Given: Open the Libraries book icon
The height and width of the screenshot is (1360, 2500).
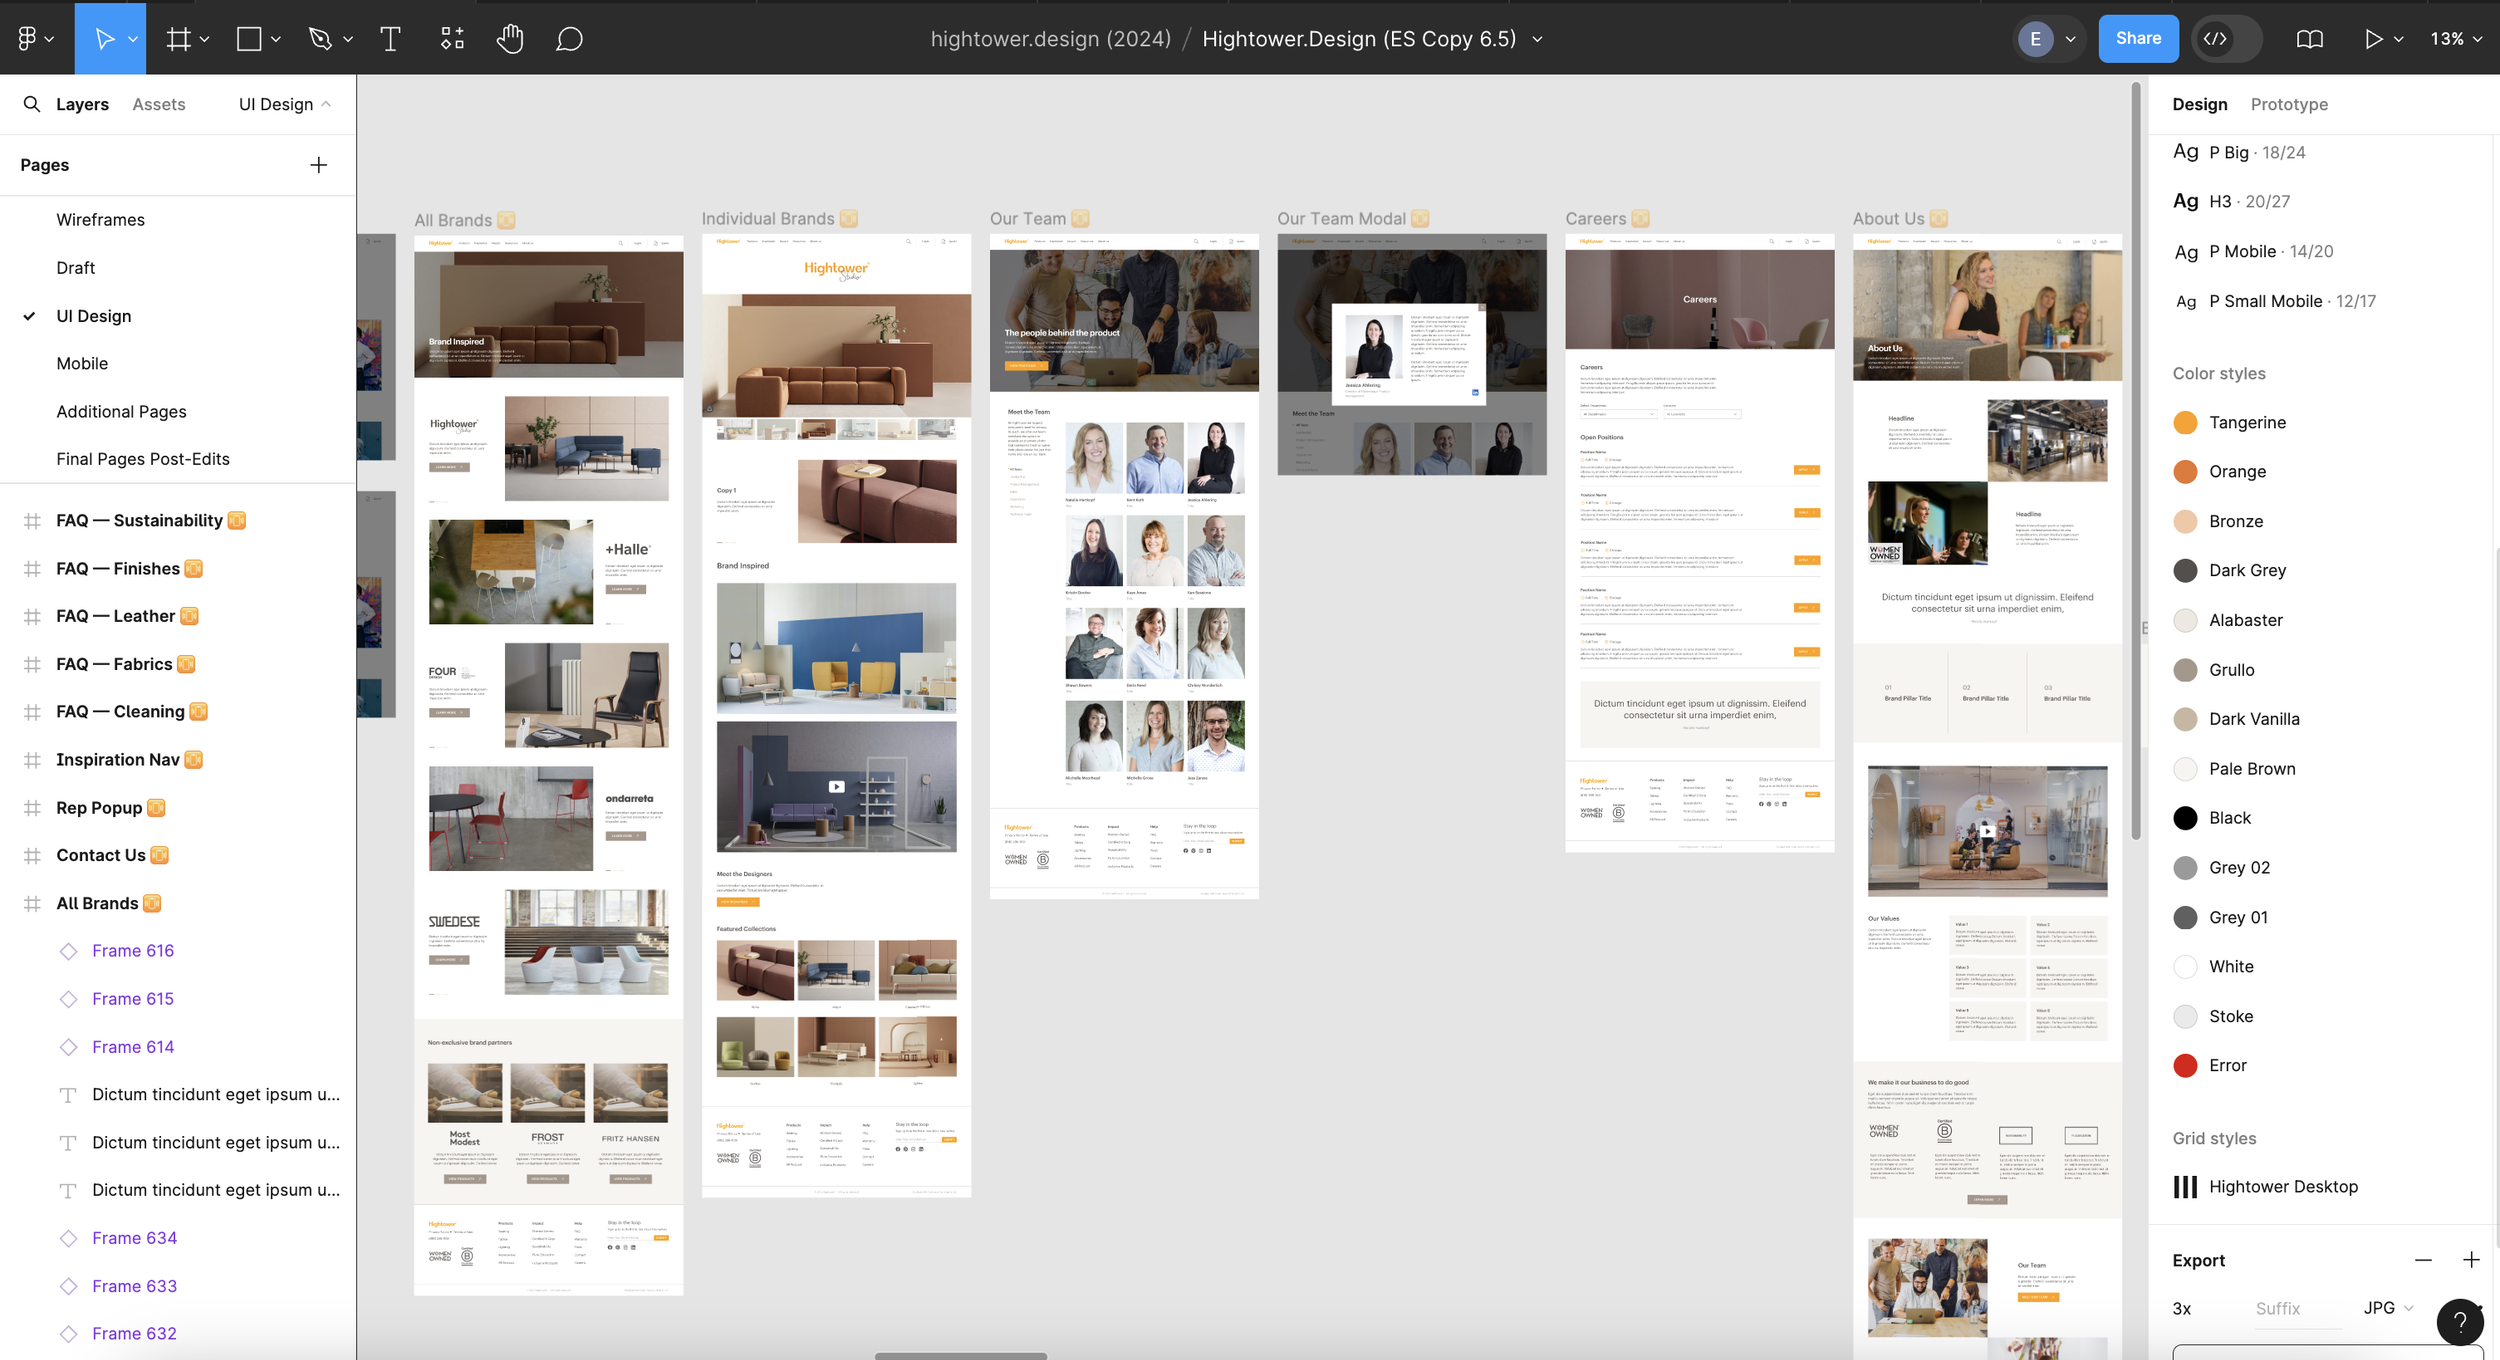Looking at the screenshot, I should [2307, 38].
